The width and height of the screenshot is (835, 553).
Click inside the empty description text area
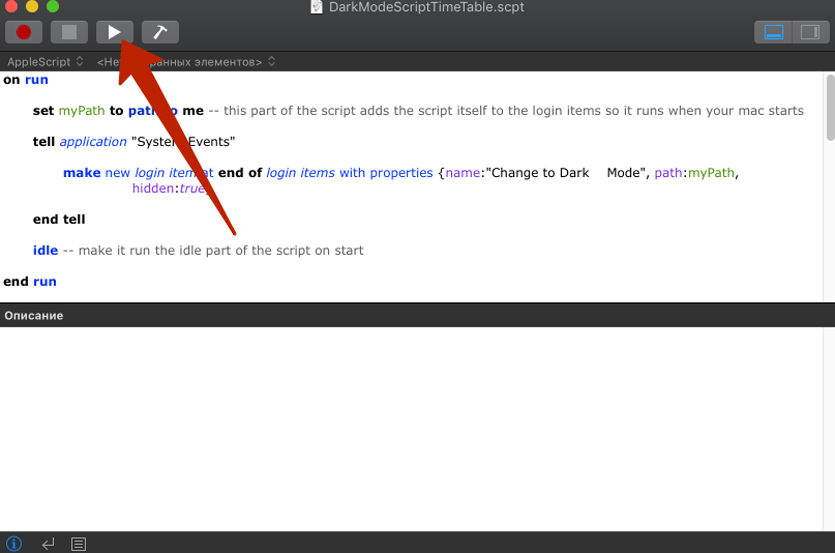411,428
